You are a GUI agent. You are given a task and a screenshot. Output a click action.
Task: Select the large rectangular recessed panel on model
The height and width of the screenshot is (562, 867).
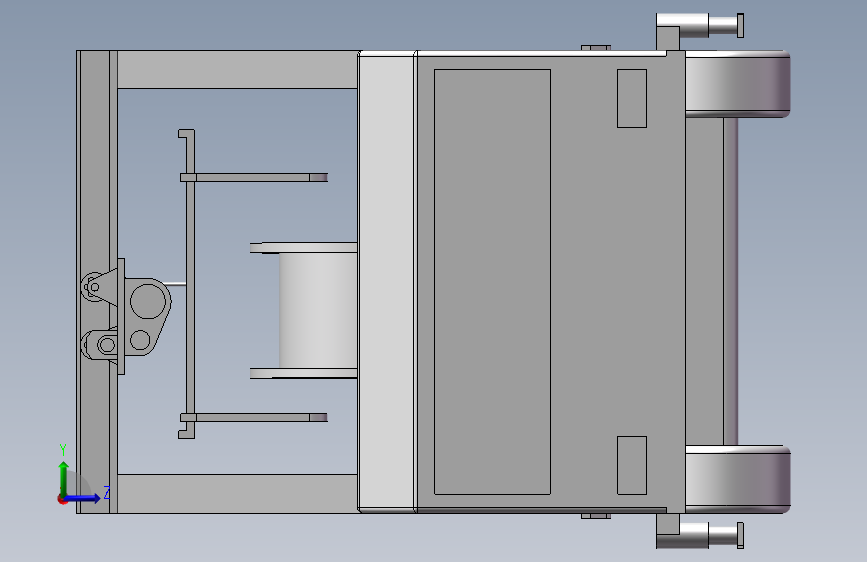[492, 282]
